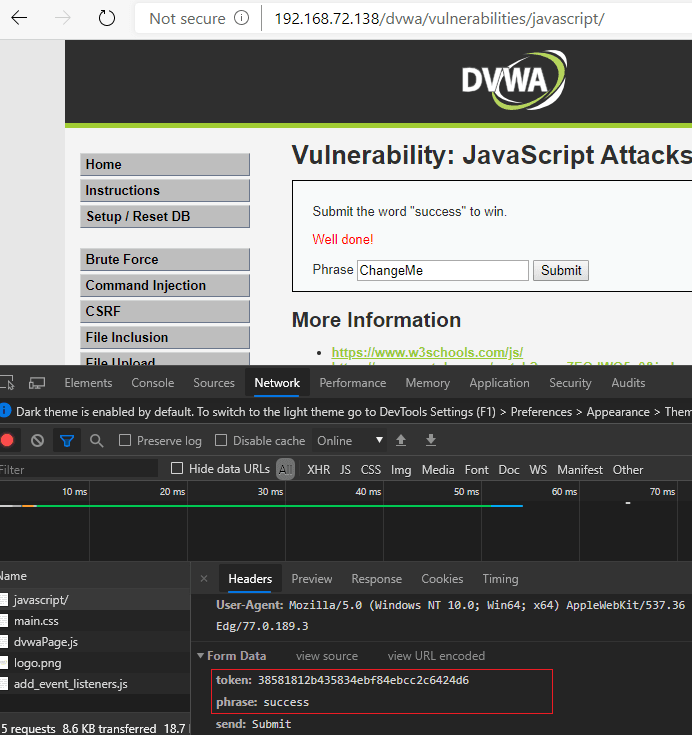Screen dimensions: 692x735
Task: Open the Not secure site info icon
Action: tap(241, 18)
